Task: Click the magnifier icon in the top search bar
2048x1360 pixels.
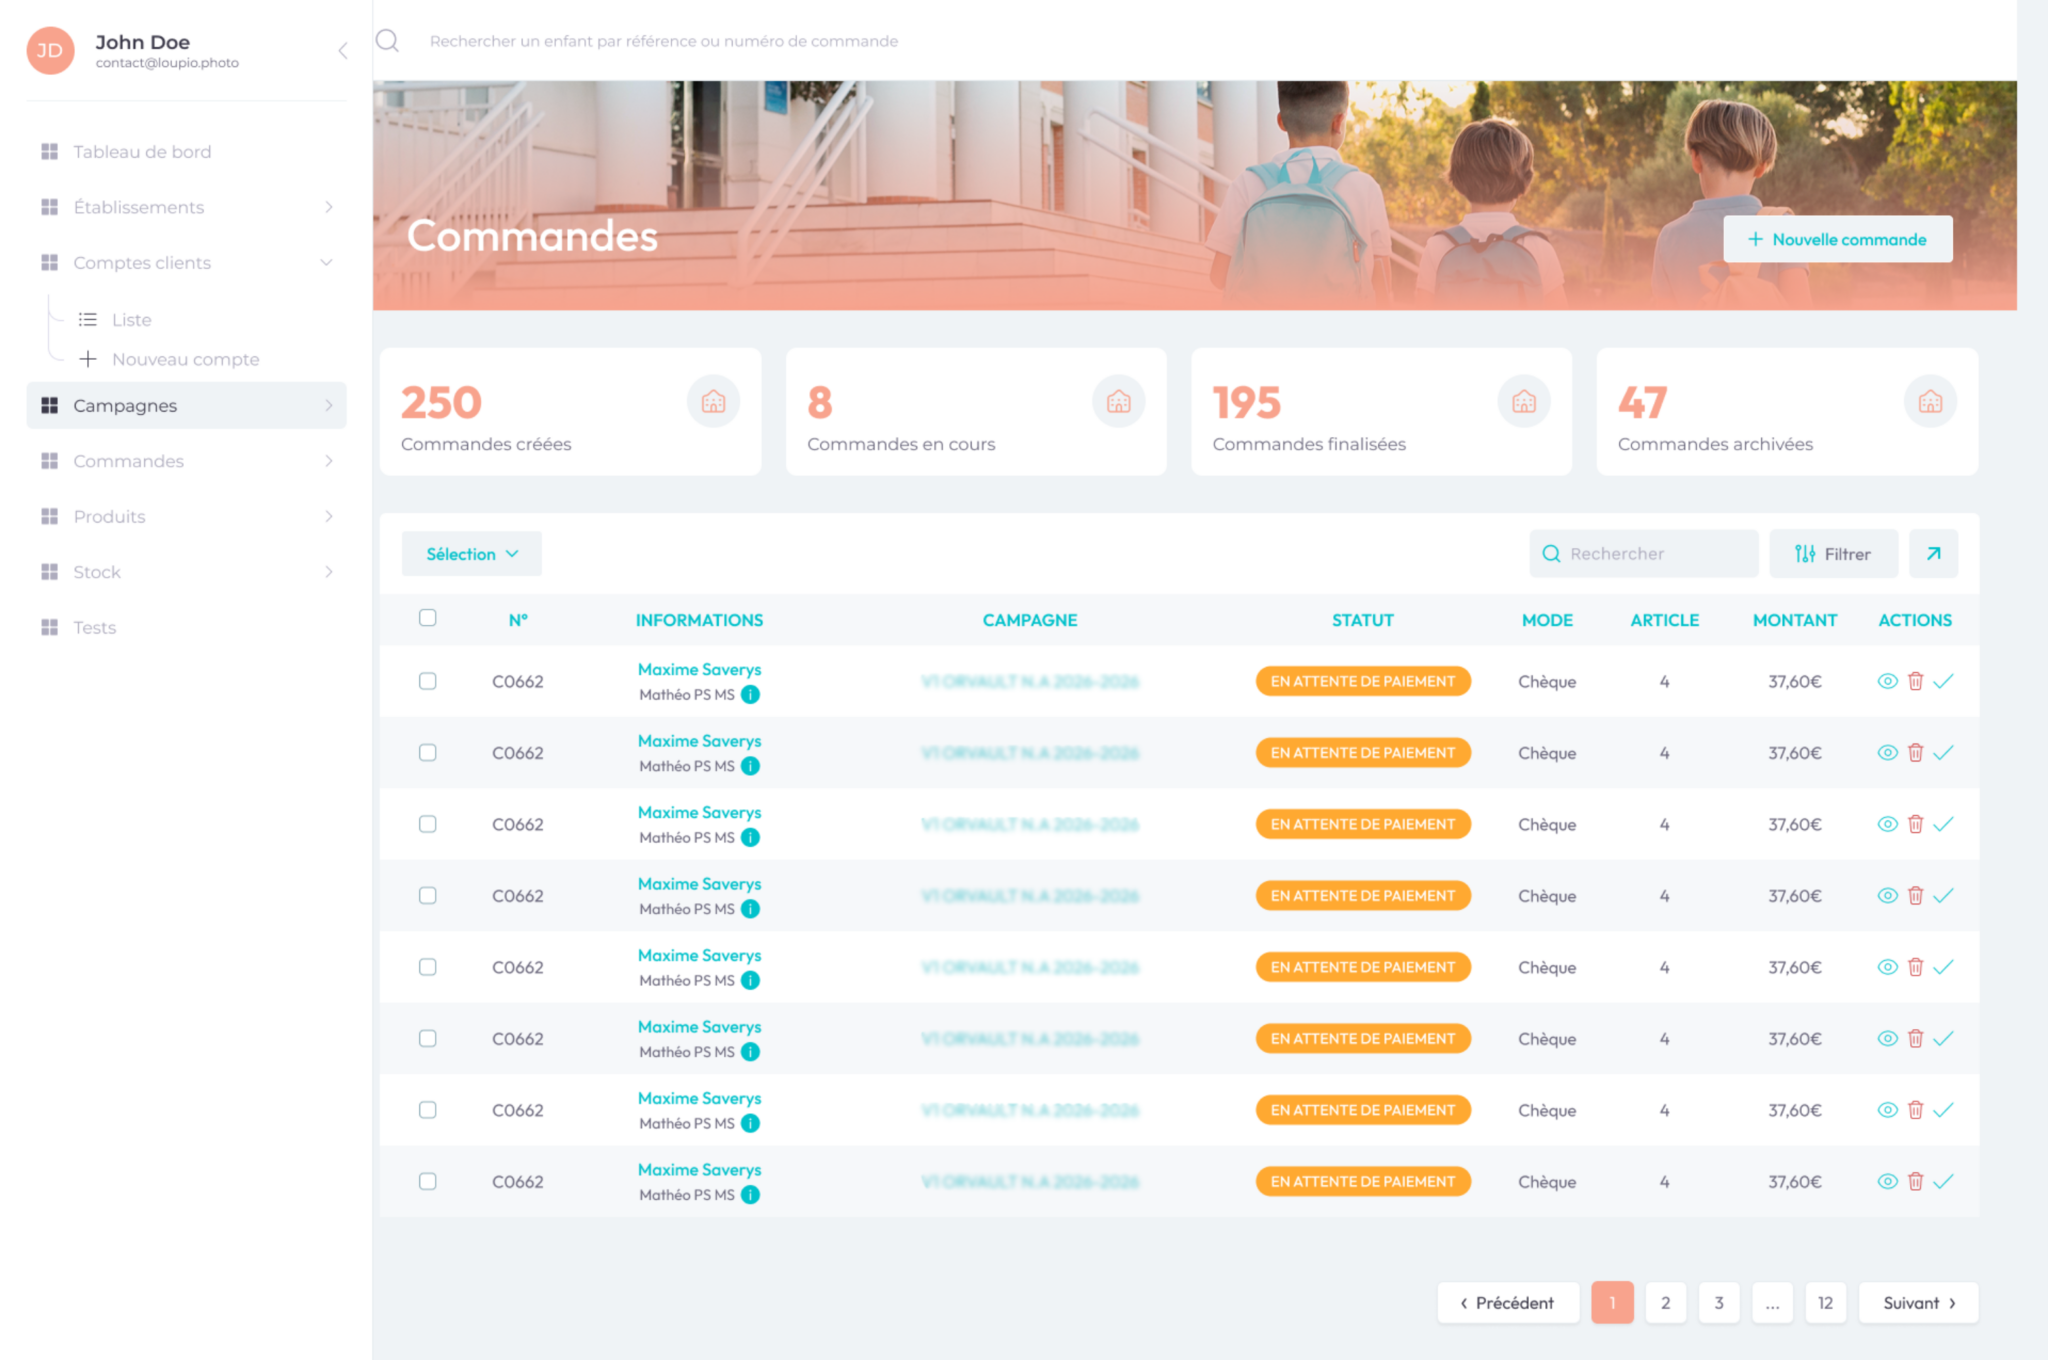Action: click(387, 41)
